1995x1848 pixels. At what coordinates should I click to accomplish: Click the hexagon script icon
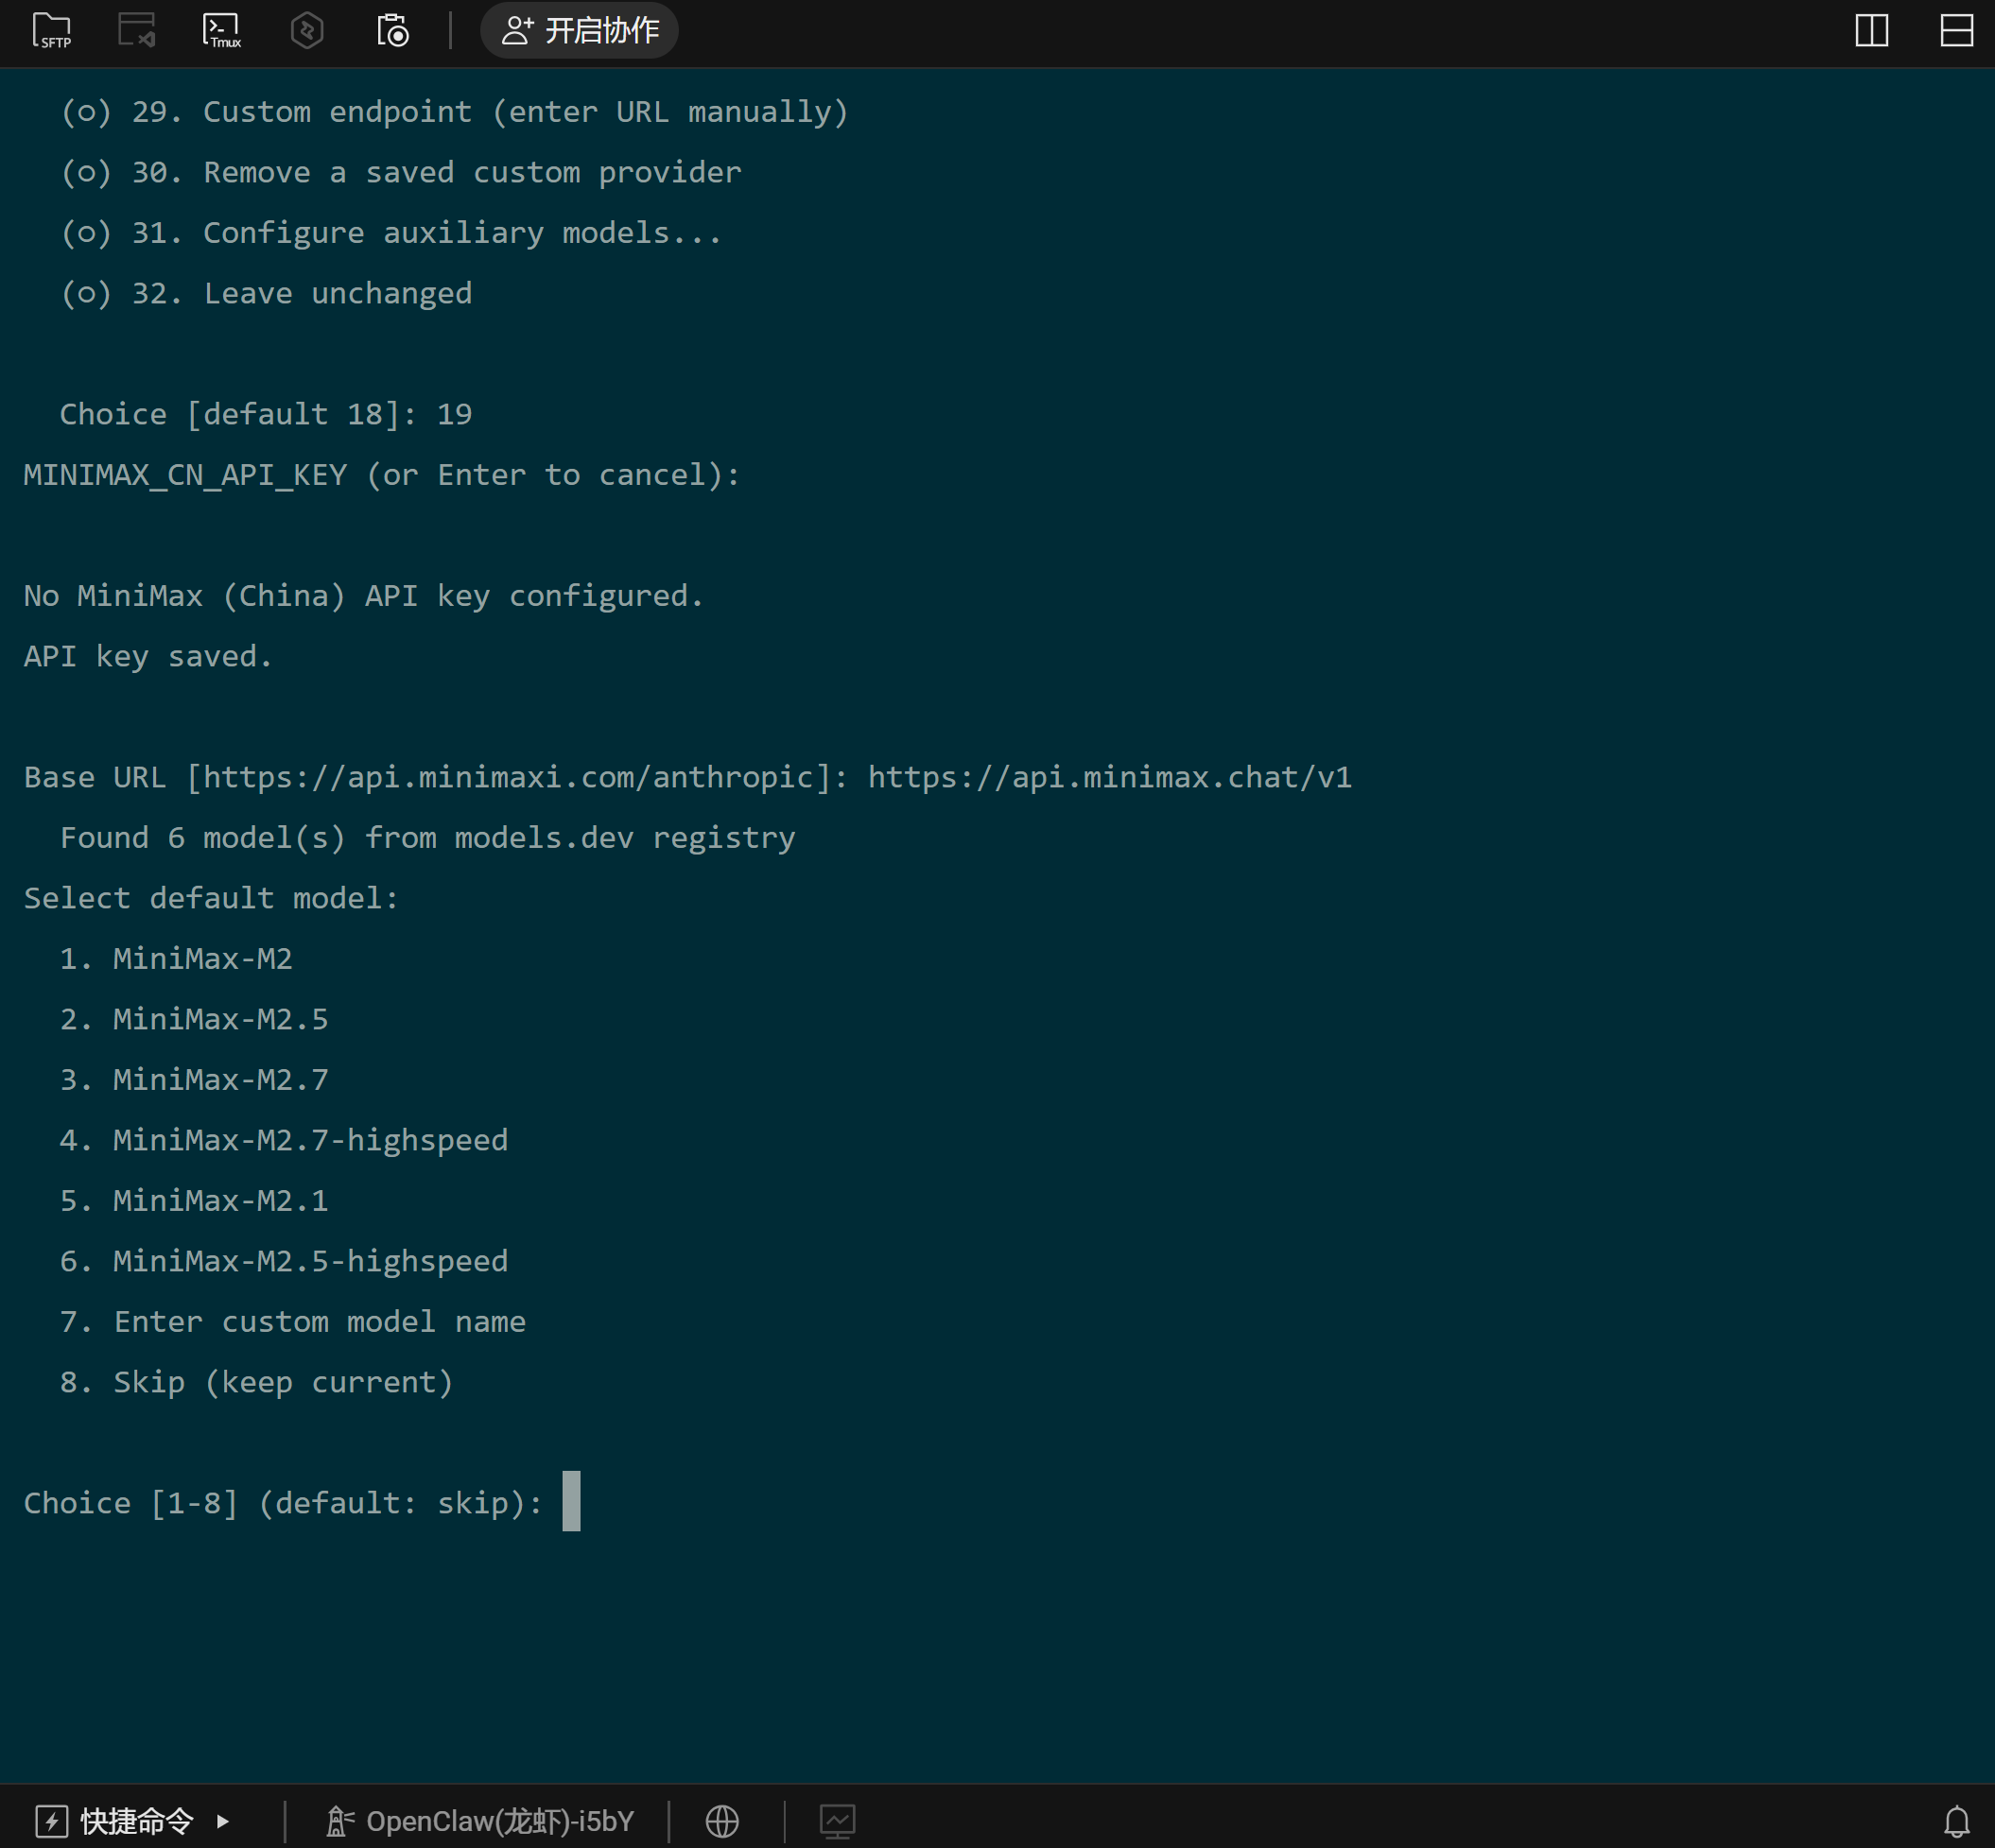coord(307,30)
